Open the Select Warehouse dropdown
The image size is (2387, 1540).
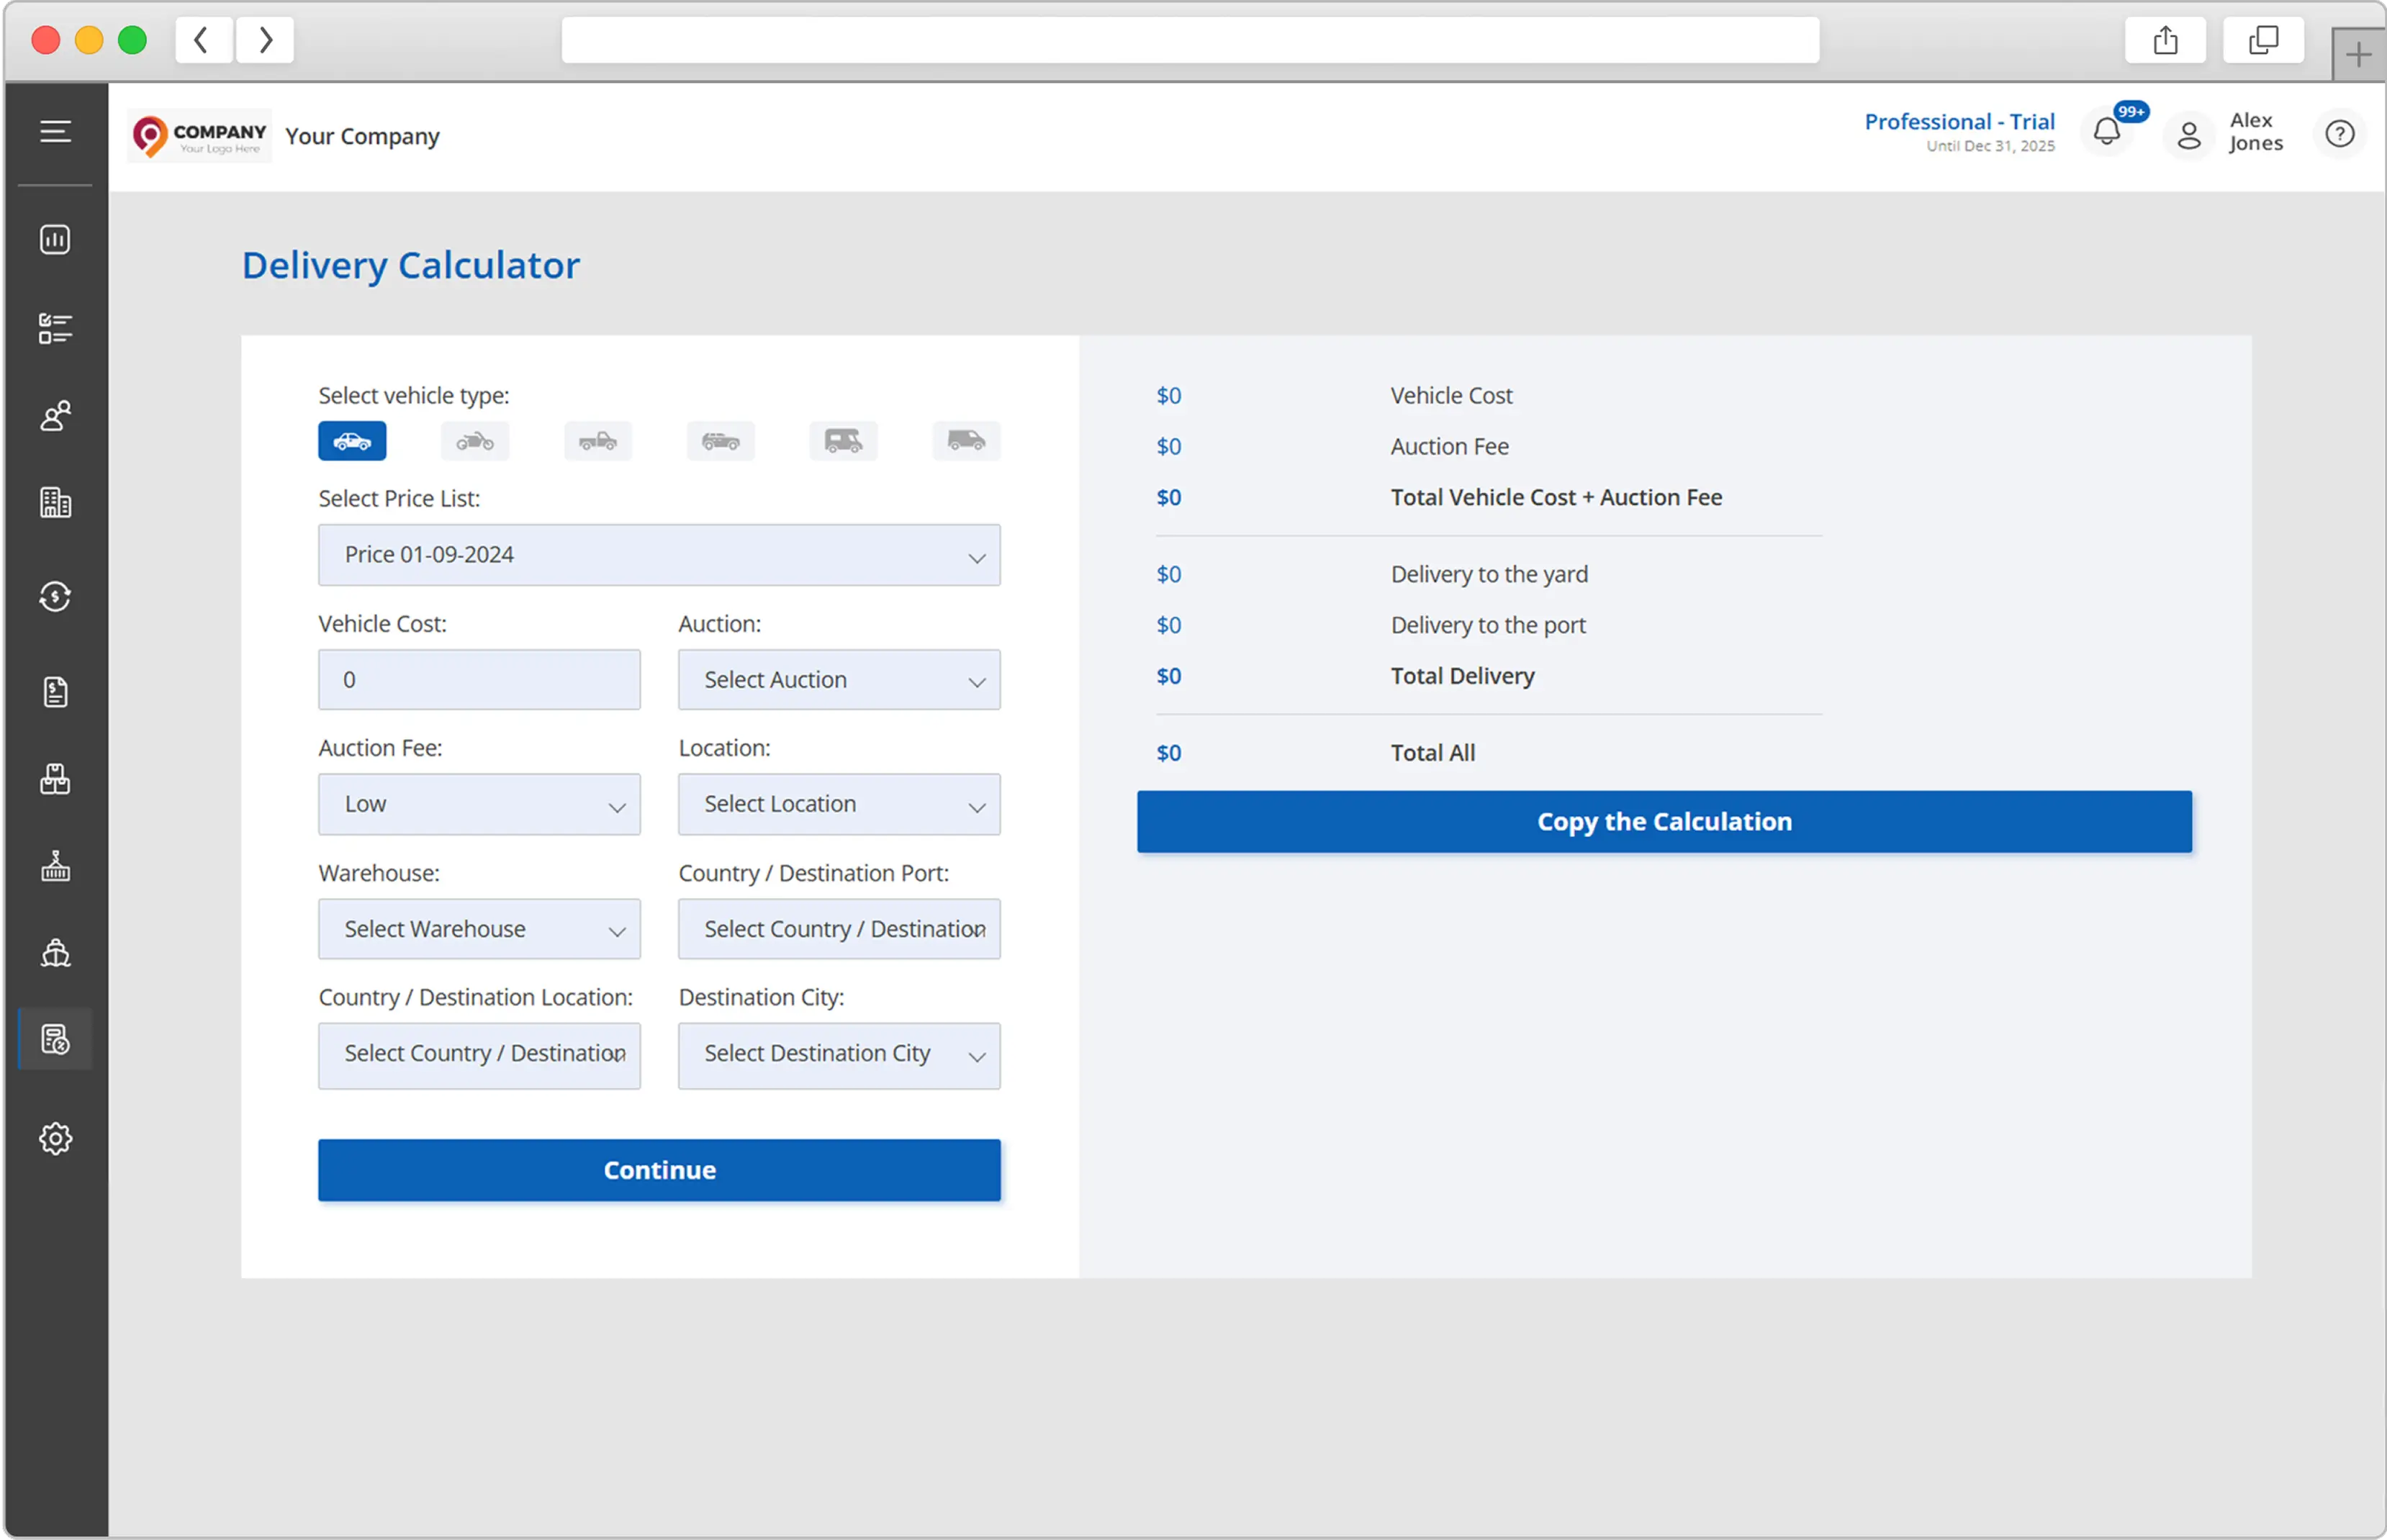pos(479,929)
